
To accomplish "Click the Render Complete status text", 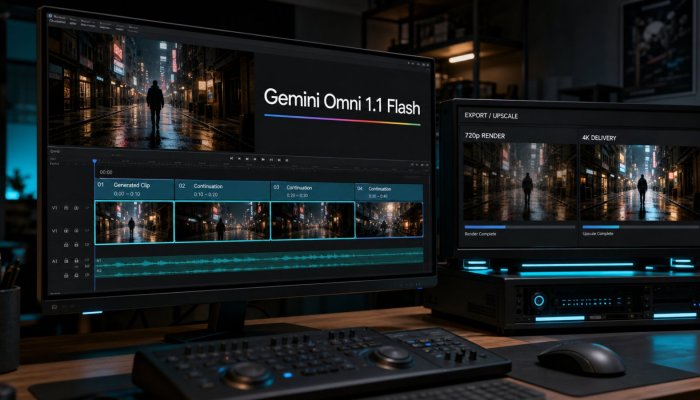I will [480, 234].
